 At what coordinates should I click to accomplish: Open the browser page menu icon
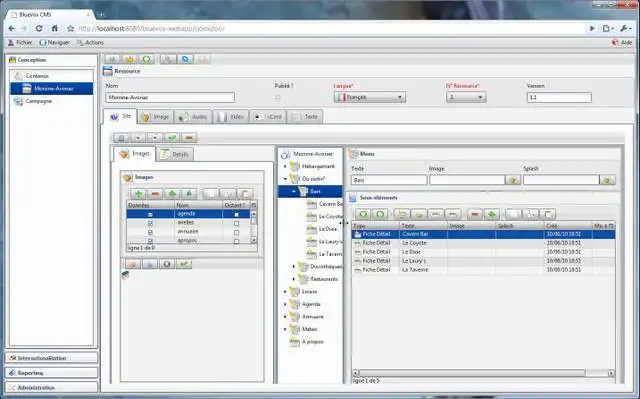[608, 29]
